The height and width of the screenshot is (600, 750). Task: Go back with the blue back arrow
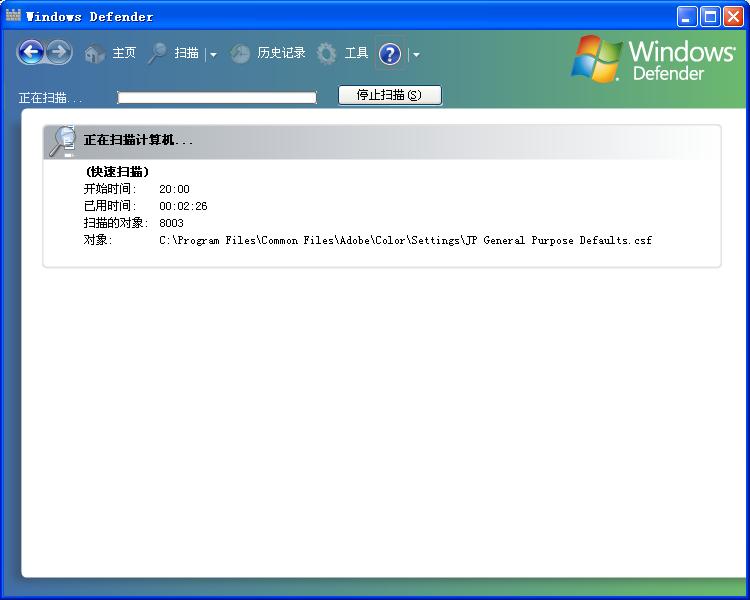click(32, 52)
